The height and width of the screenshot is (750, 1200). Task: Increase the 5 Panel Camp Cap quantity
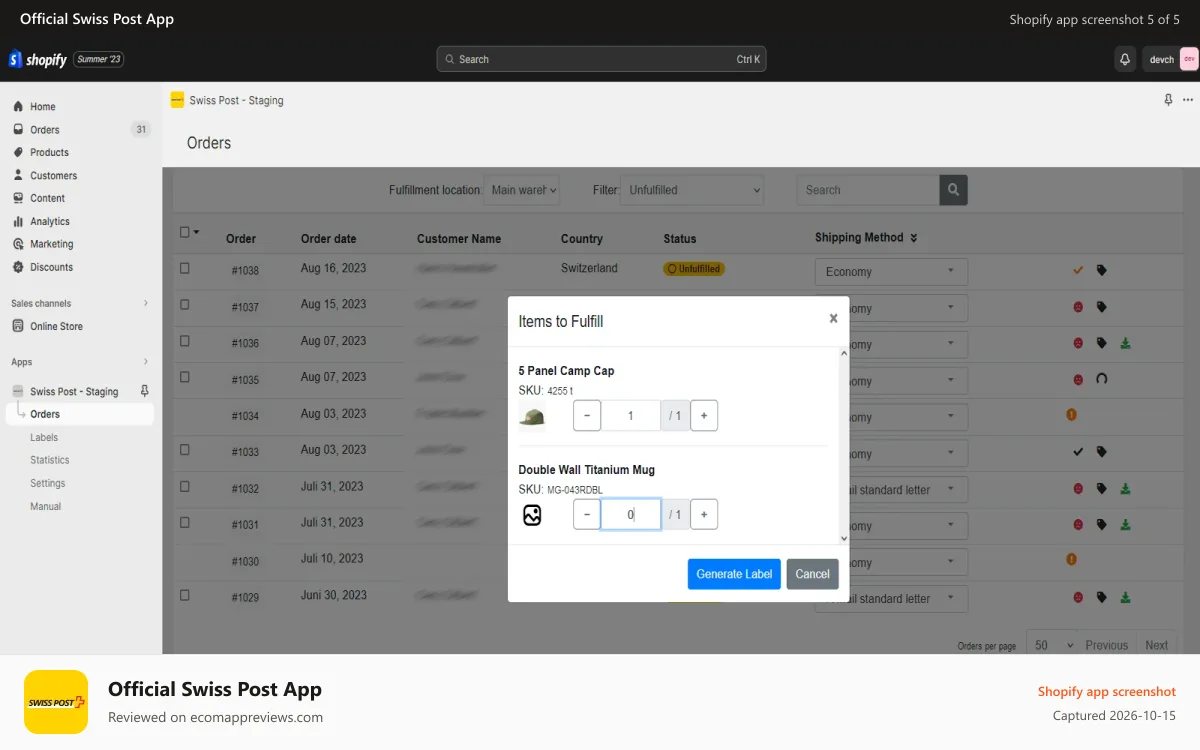[704, 416]
